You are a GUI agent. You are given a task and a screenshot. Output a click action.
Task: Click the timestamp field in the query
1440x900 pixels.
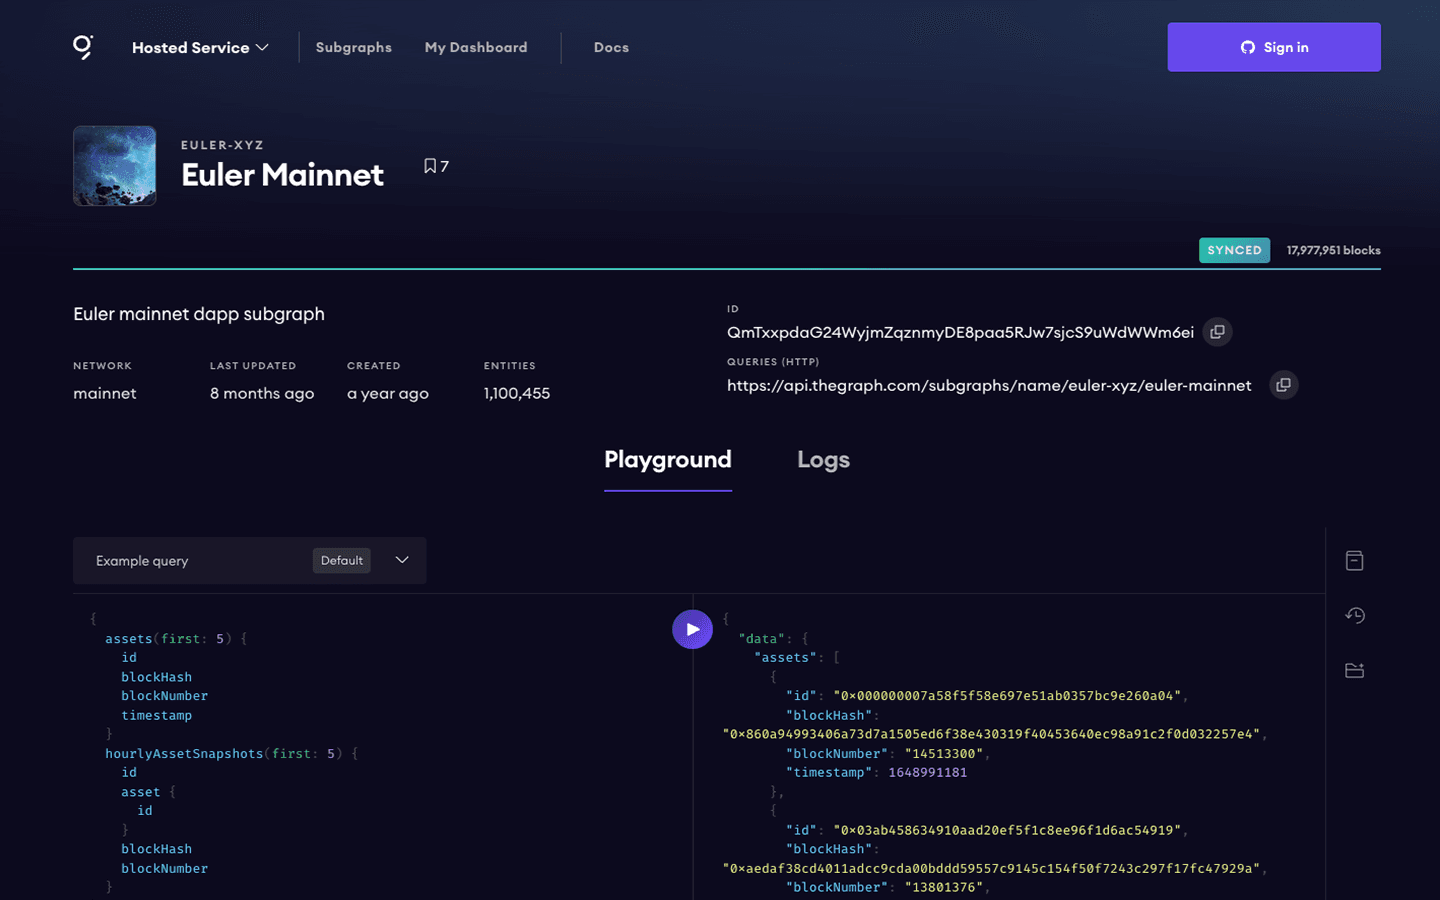click(x=157, y=715)
